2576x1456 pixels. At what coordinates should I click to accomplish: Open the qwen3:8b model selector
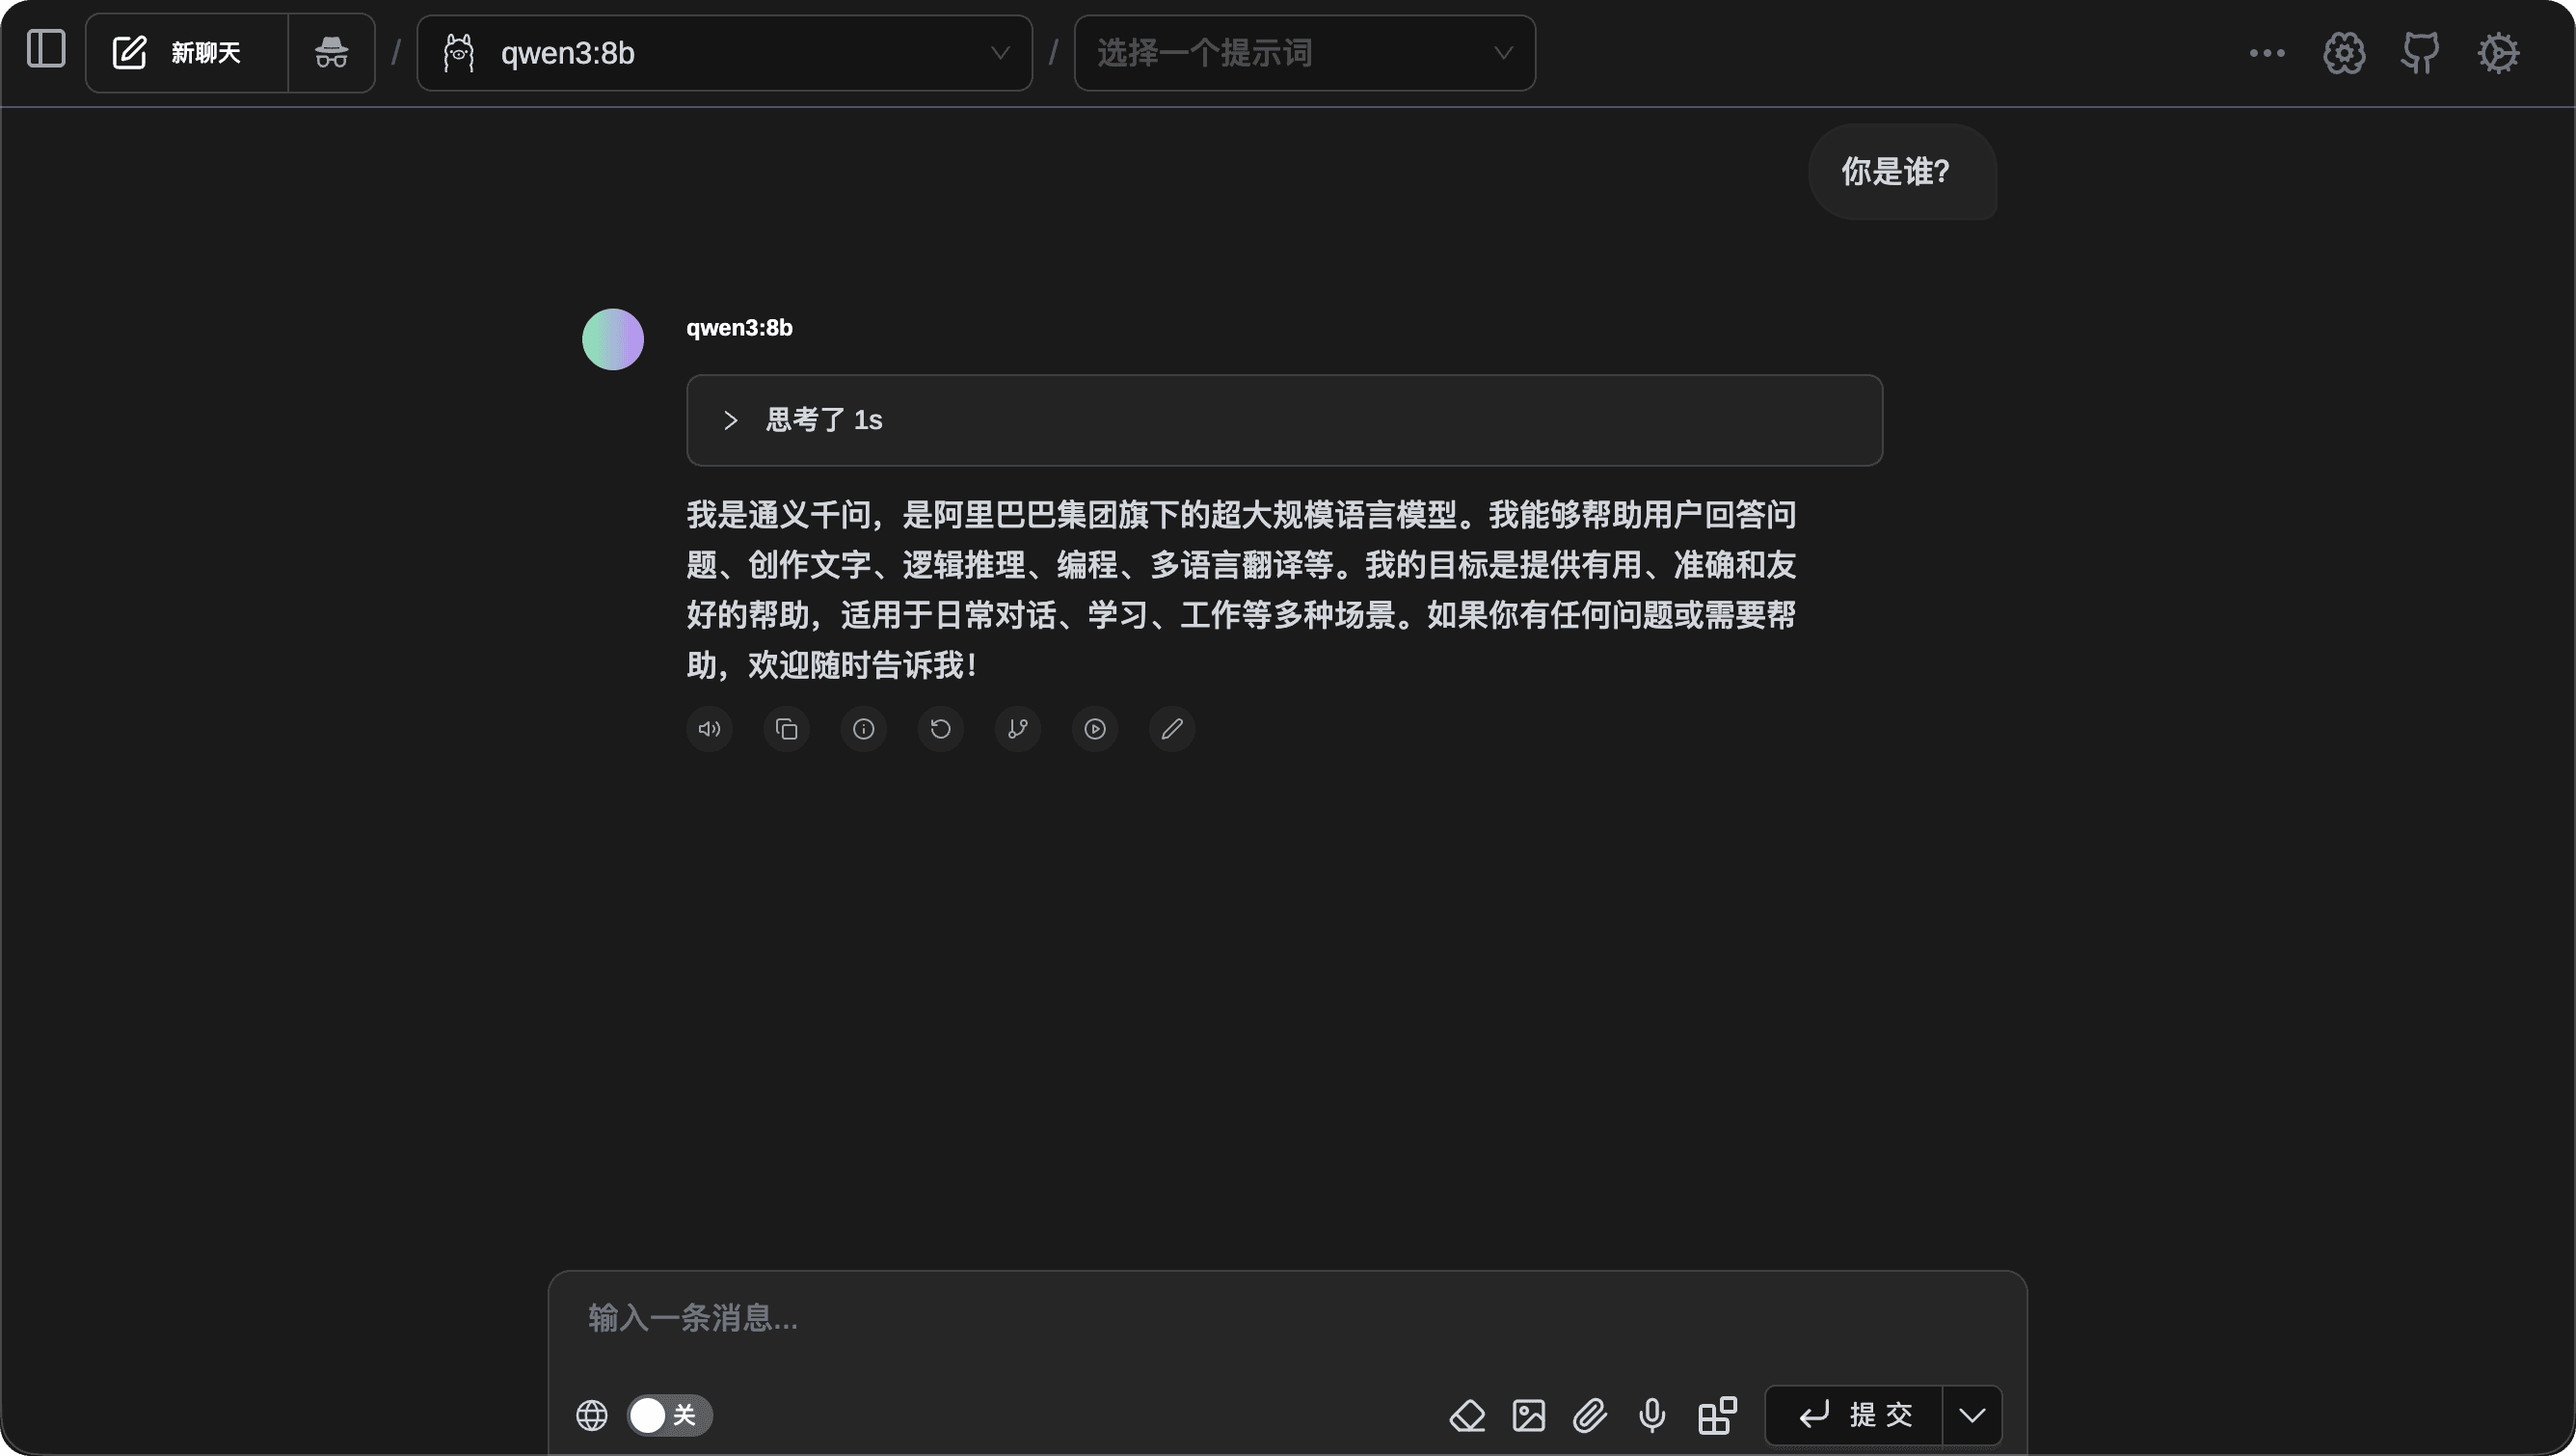(x=724, y=52)
